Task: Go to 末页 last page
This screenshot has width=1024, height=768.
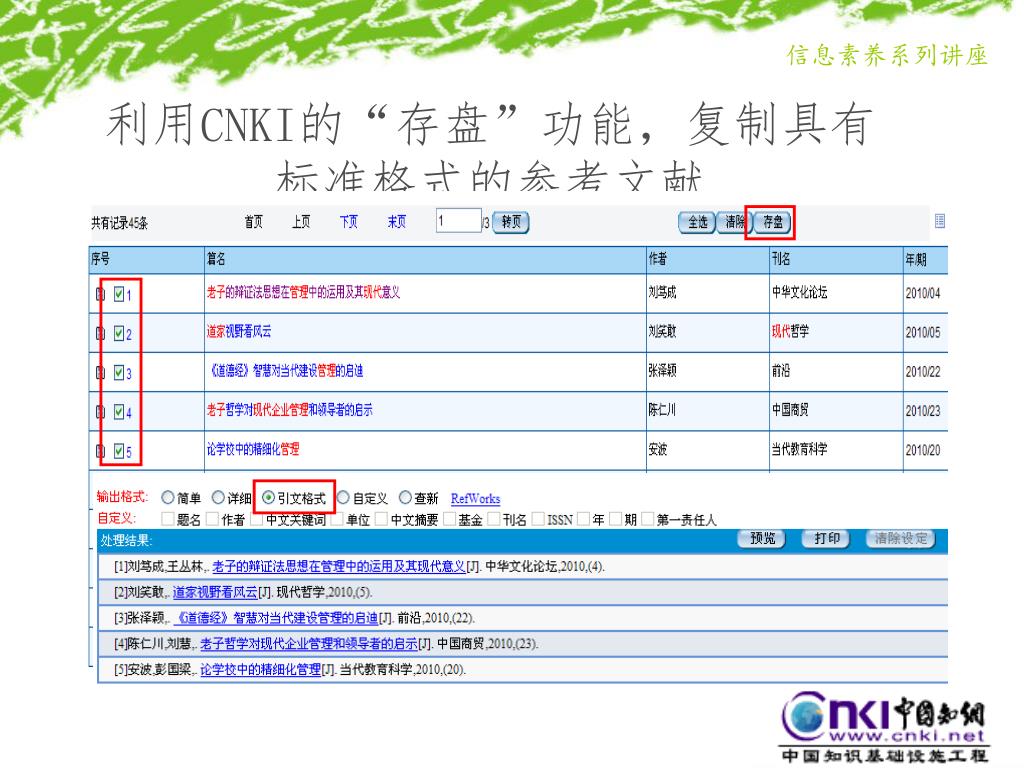Action: click(396, 222)
